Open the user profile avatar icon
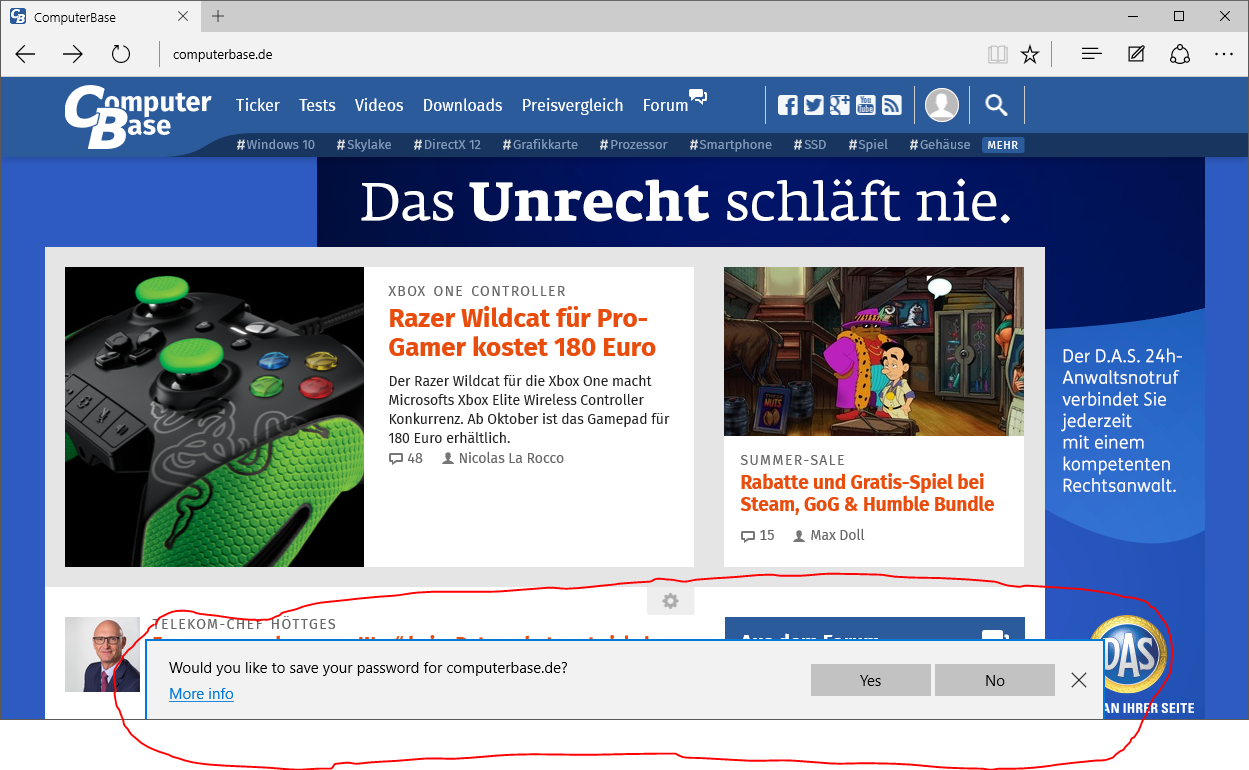 click(942, 105)
